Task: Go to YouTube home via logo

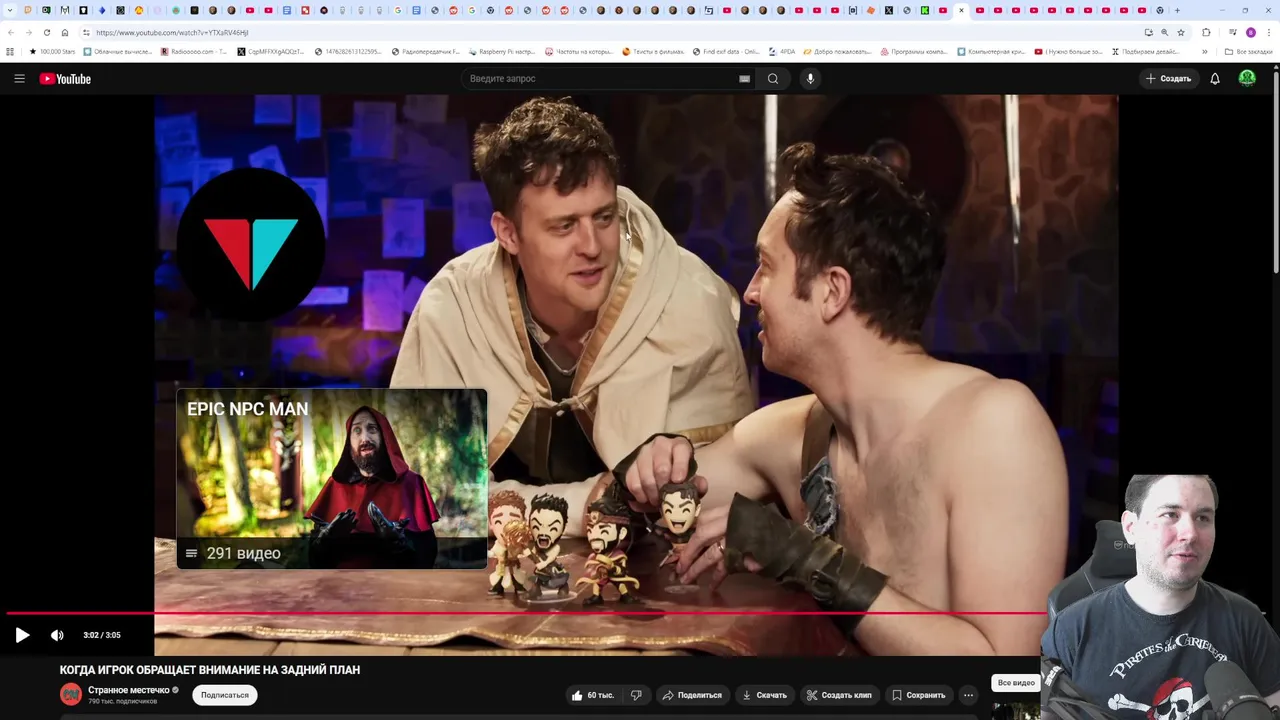Action: 65,79
